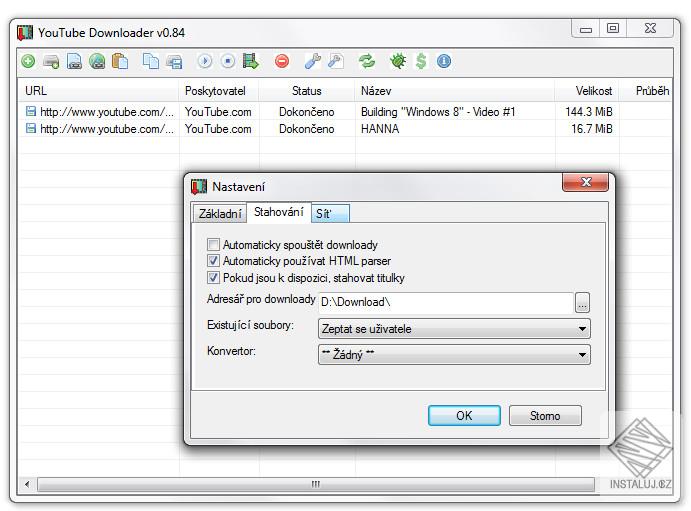Click the film convert icon
The width and height of the screenshot is (691, 511).
[x=250, y=61]
